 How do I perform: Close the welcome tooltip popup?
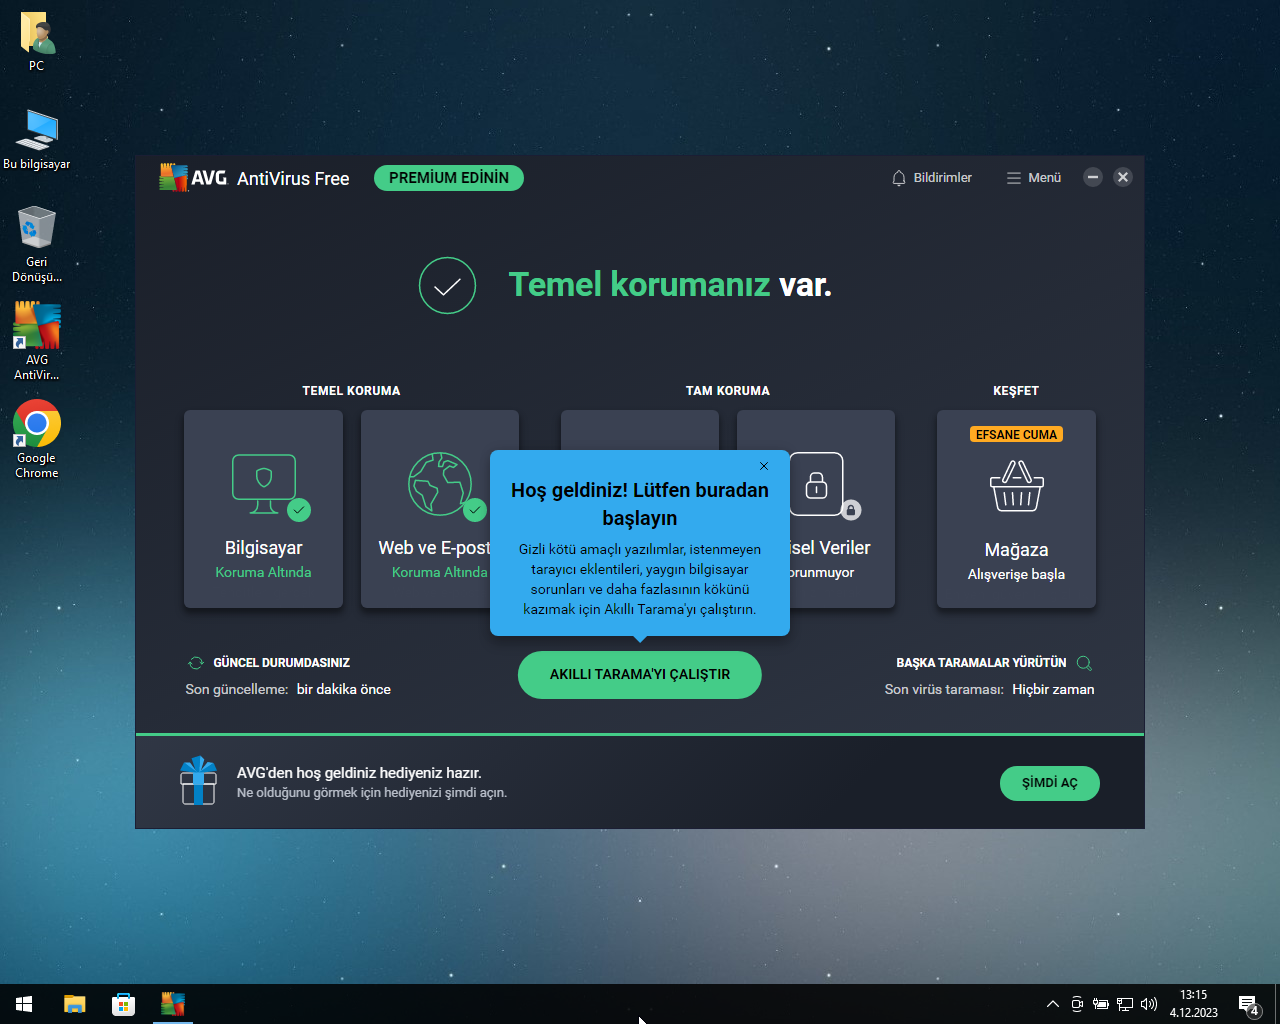pyautogui.click(x=764, y=466)
